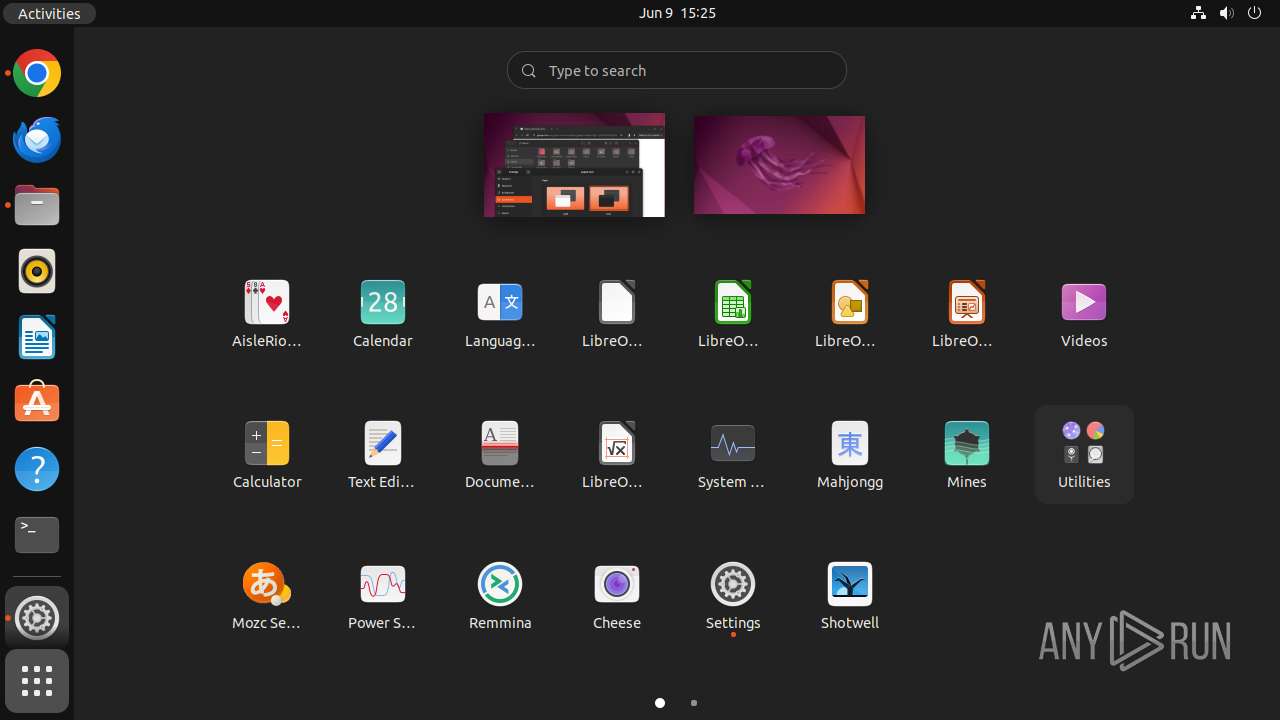
Task: Launch LibreOffice Impress icon
Action: click(967, 314)
